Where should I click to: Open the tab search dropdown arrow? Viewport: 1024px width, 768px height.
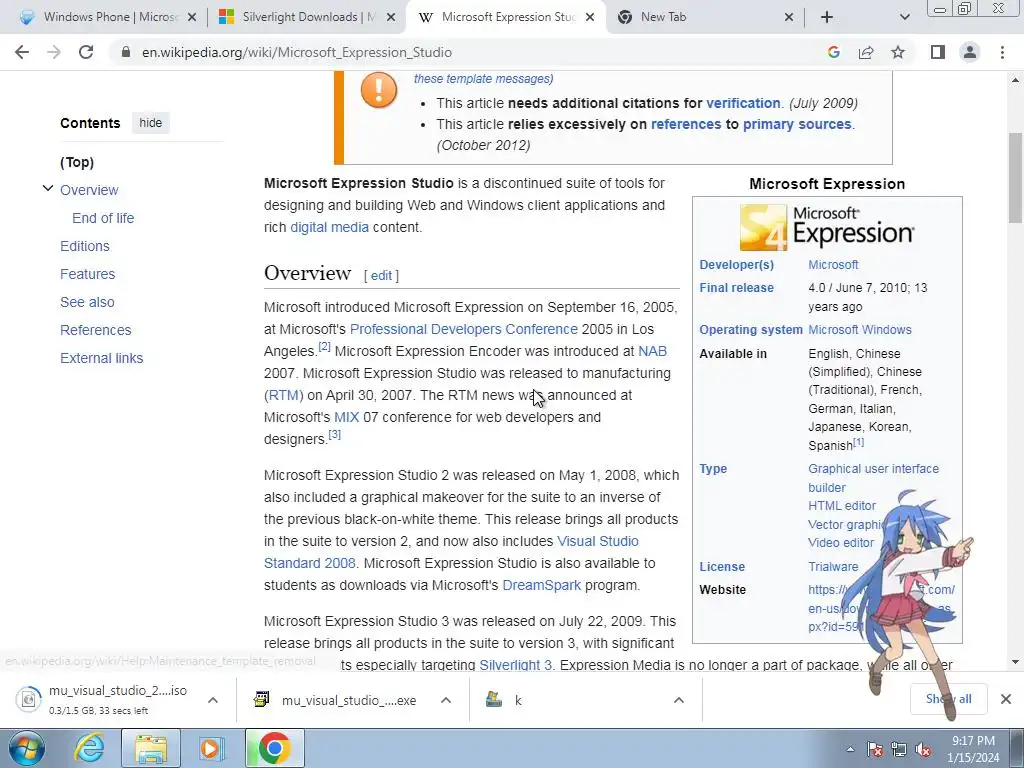click(x=904, y=17)
